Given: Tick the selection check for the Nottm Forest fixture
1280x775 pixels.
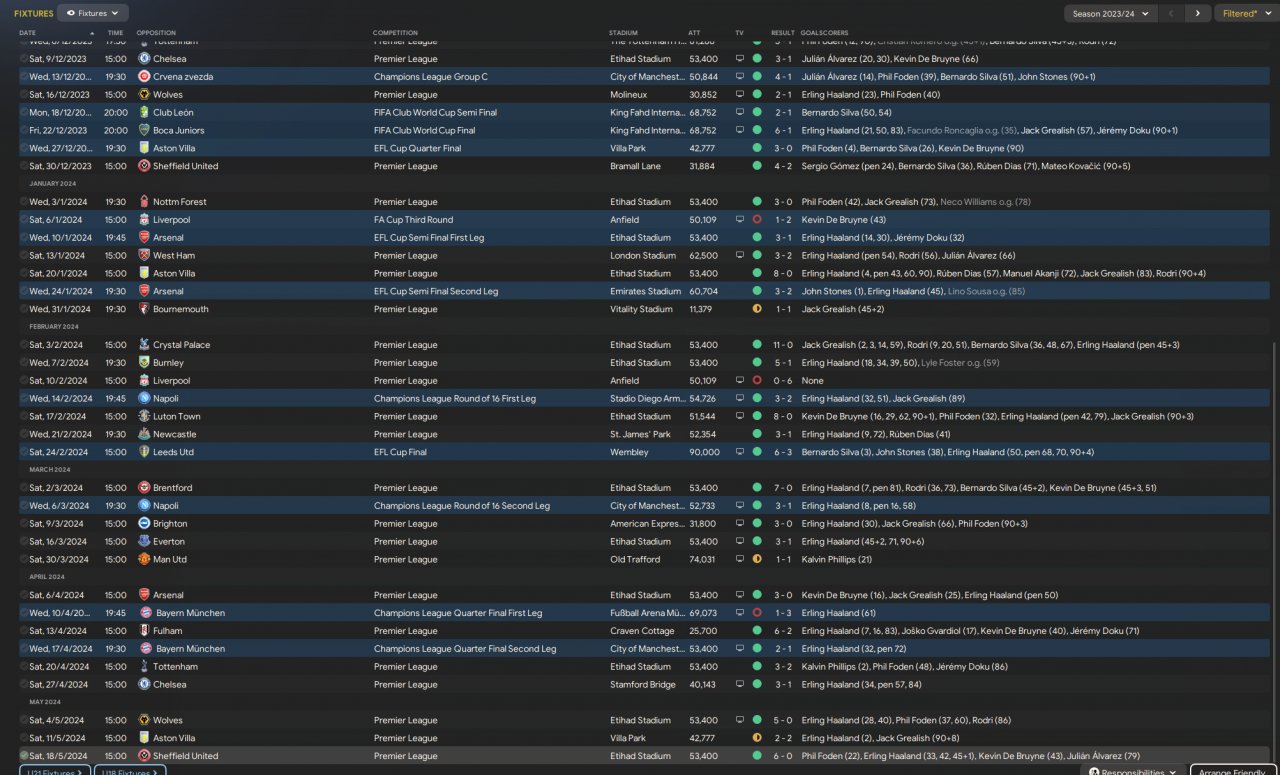Looking at the screenshot, I should (x=24, y=202).
